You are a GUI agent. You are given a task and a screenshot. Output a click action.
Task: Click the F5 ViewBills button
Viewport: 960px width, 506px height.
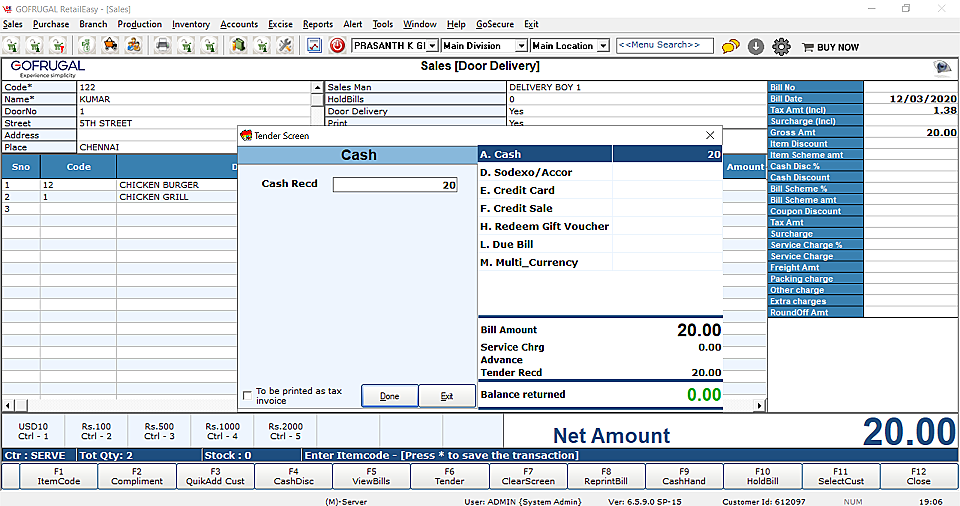click(x=372, y=476)
